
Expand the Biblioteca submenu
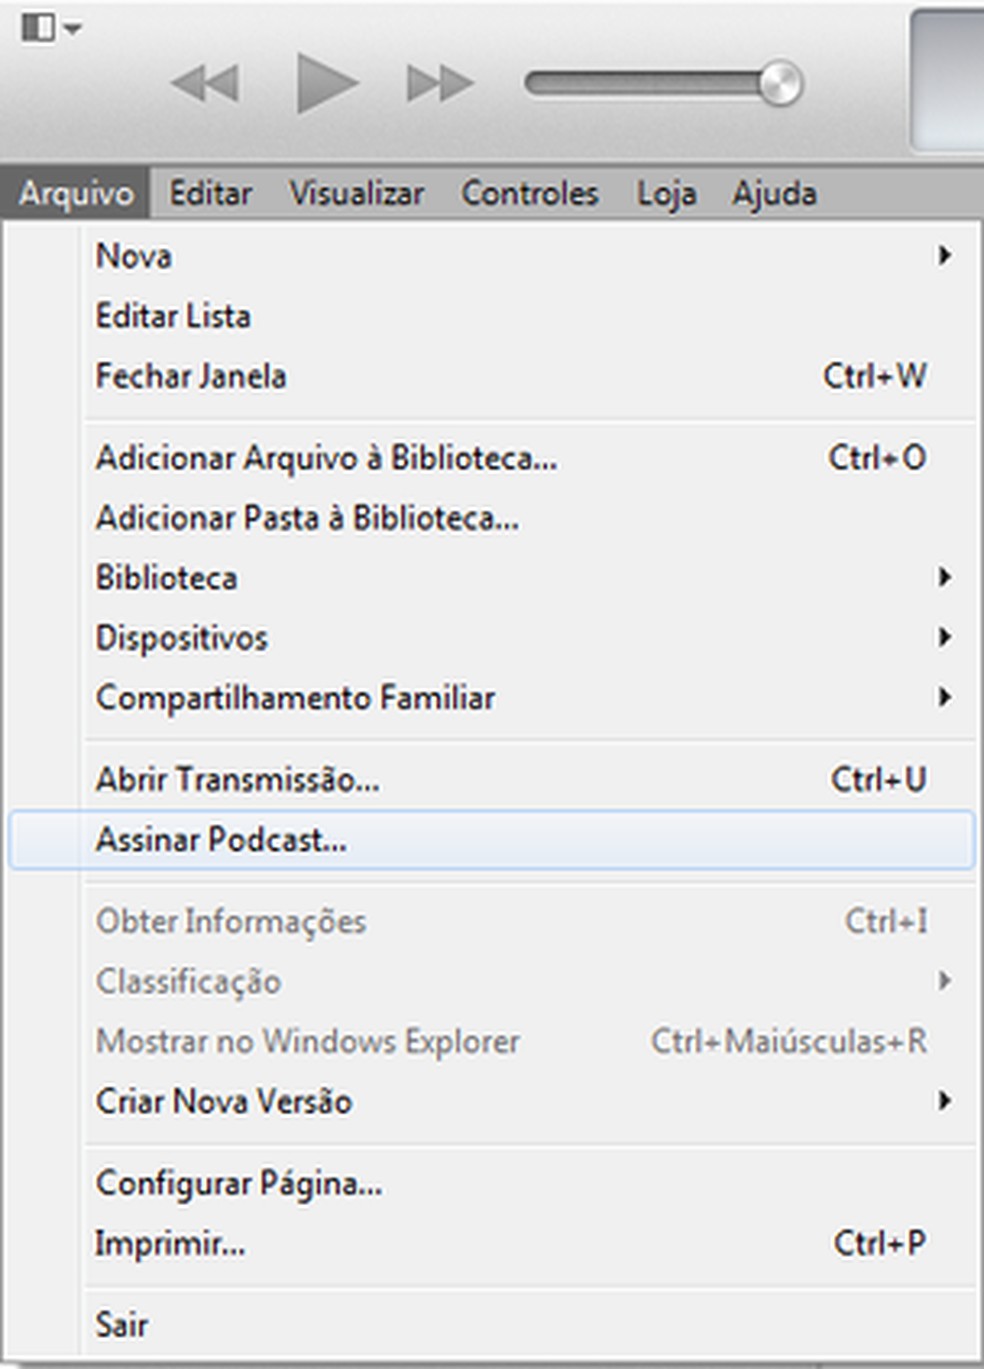[x=166, y=578]
